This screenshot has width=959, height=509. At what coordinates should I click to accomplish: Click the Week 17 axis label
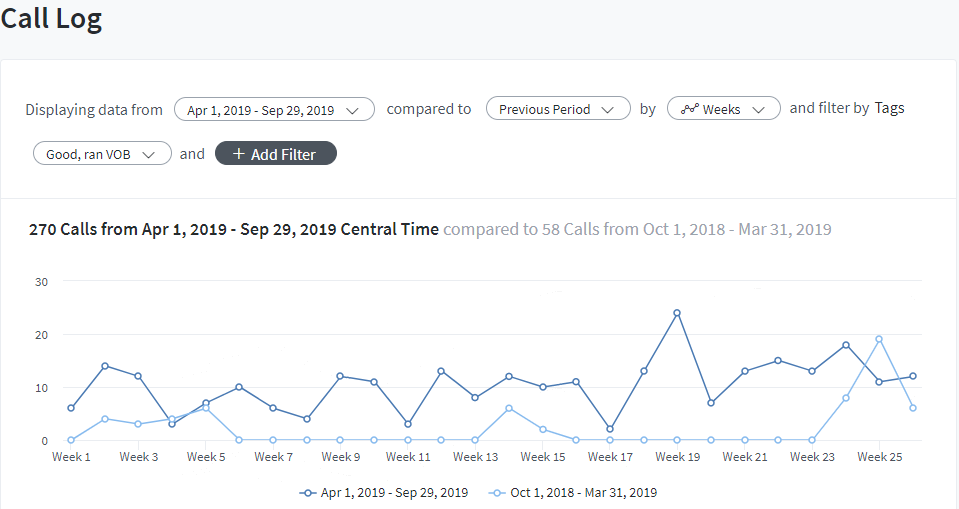(610, 457)
